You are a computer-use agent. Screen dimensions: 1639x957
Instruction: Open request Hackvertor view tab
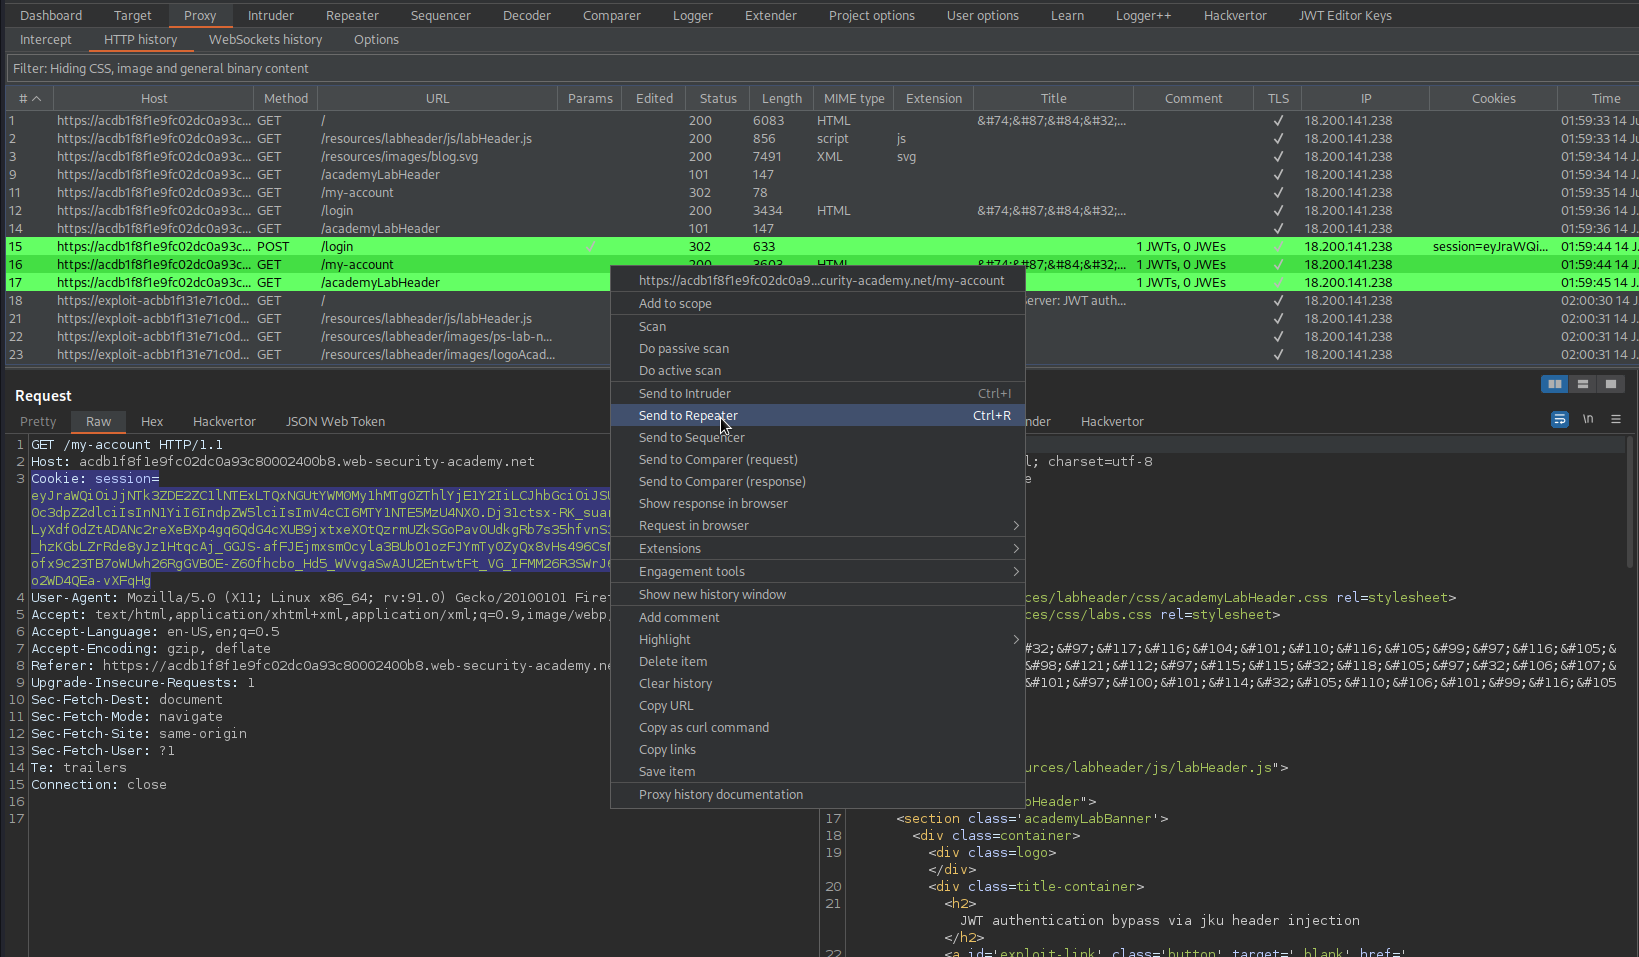pos(224,421)
